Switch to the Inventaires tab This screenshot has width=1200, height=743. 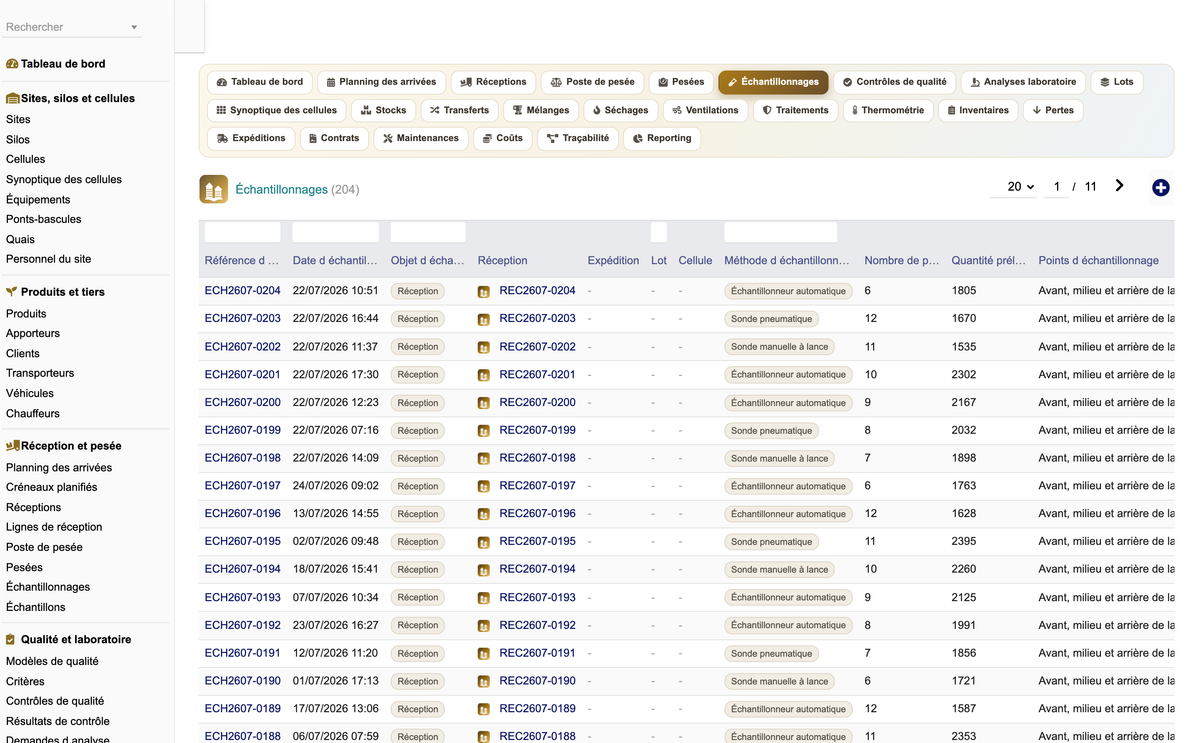point(978,110)
